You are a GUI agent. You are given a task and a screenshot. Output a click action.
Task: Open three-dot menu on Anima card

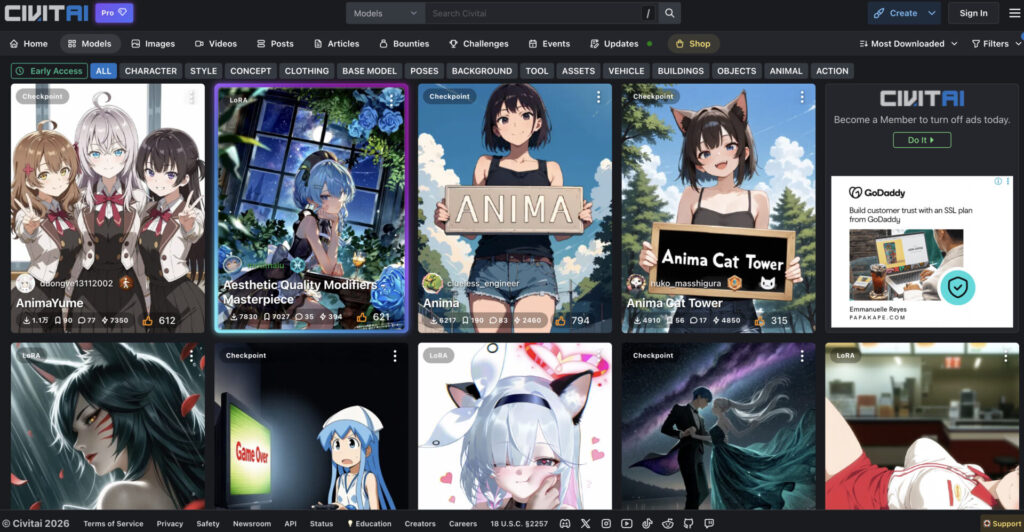(598, 97)
